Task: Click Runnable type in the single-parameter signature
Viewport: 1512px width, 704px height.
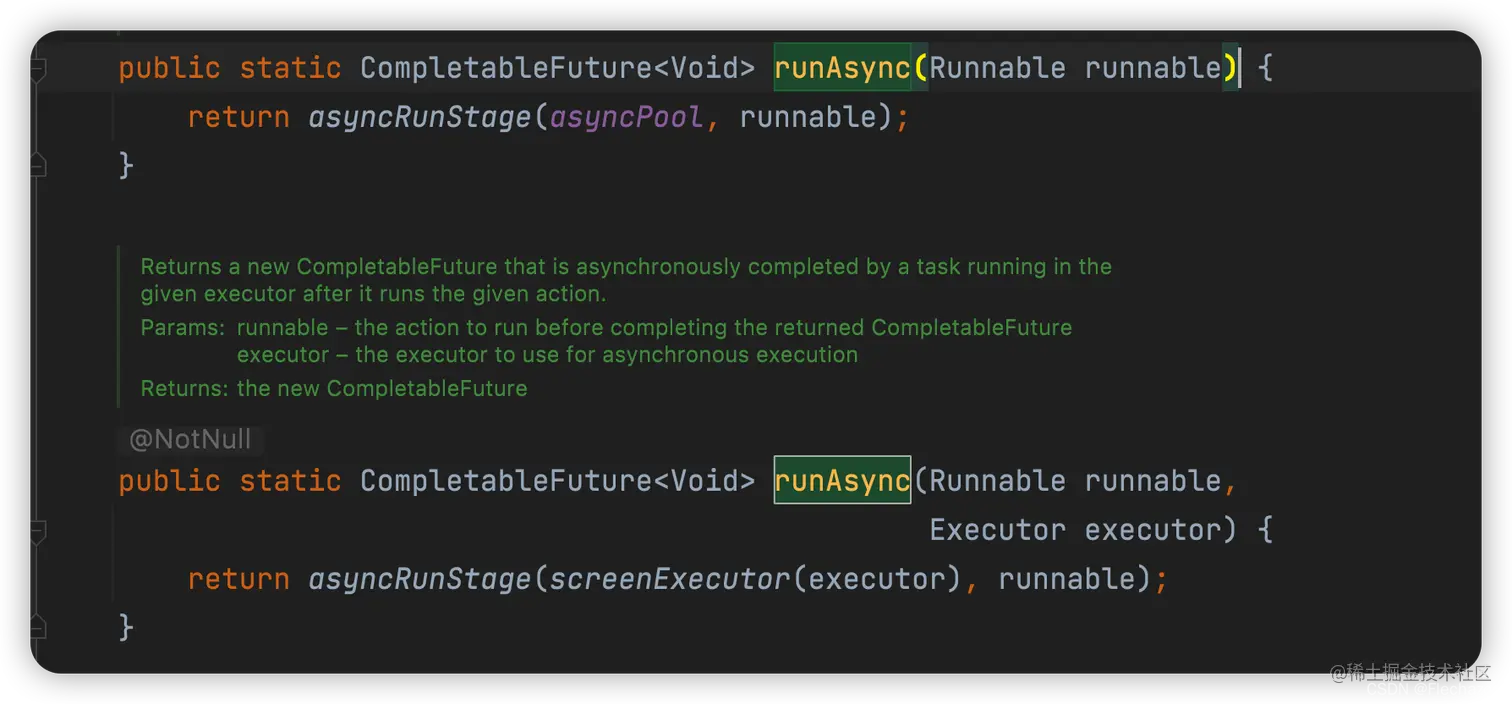Action: point(997,68)
